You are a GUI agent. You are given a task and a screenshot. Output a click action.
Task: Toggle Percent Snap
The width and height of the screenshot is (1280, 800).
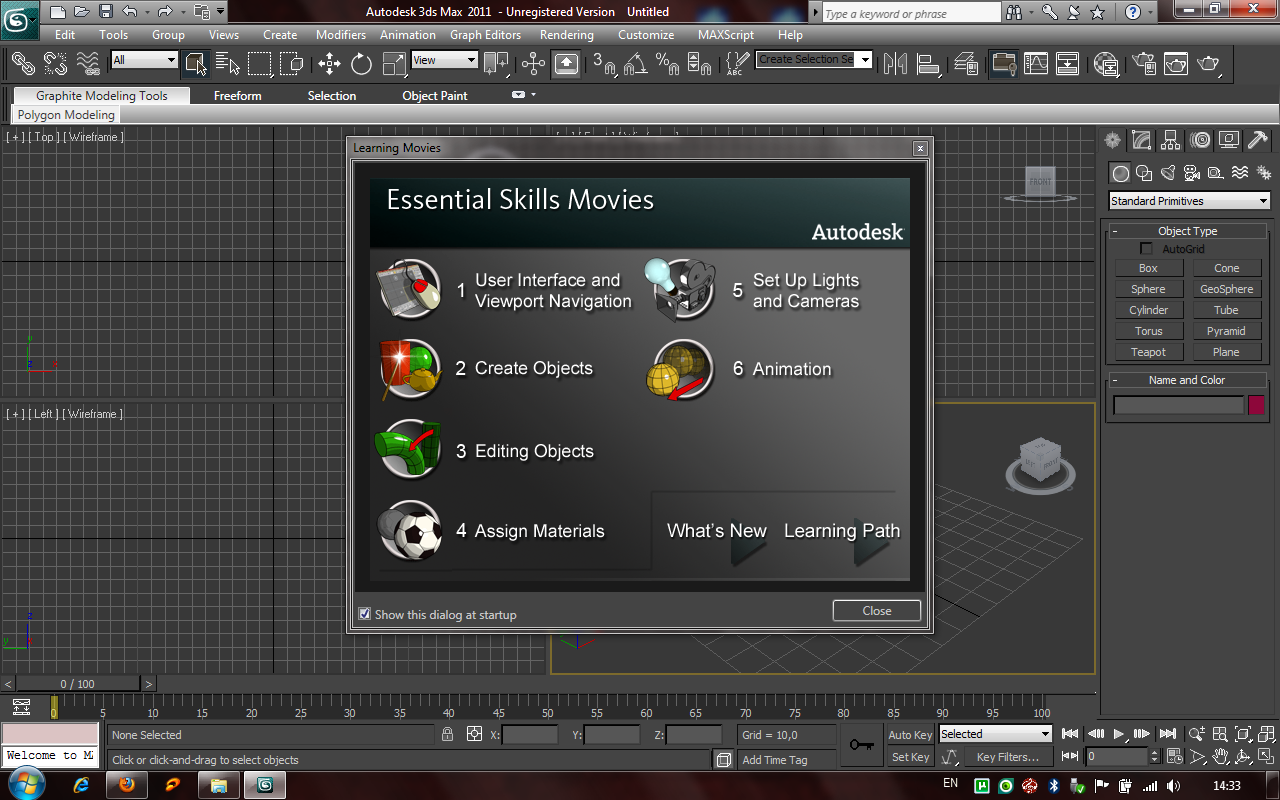tap(668, 63)
